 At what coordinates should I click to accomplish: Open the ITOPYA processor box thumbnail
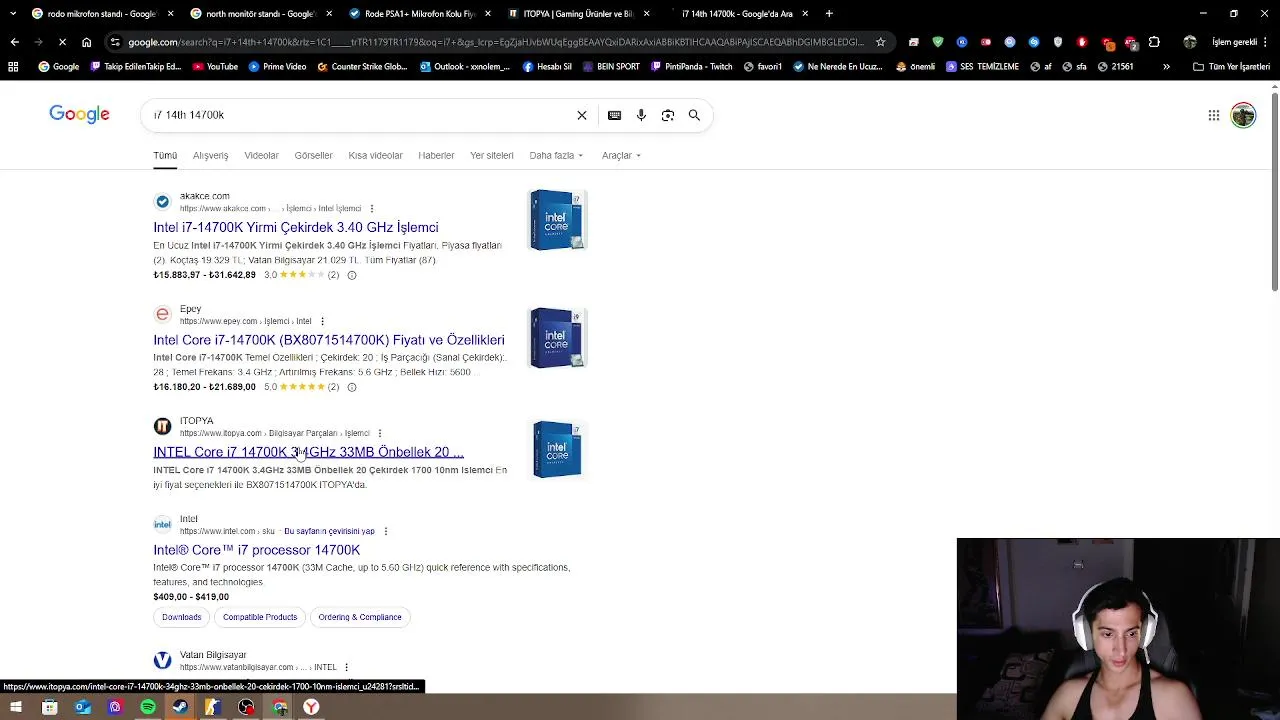pyautogui.click(x=557, y=450)
